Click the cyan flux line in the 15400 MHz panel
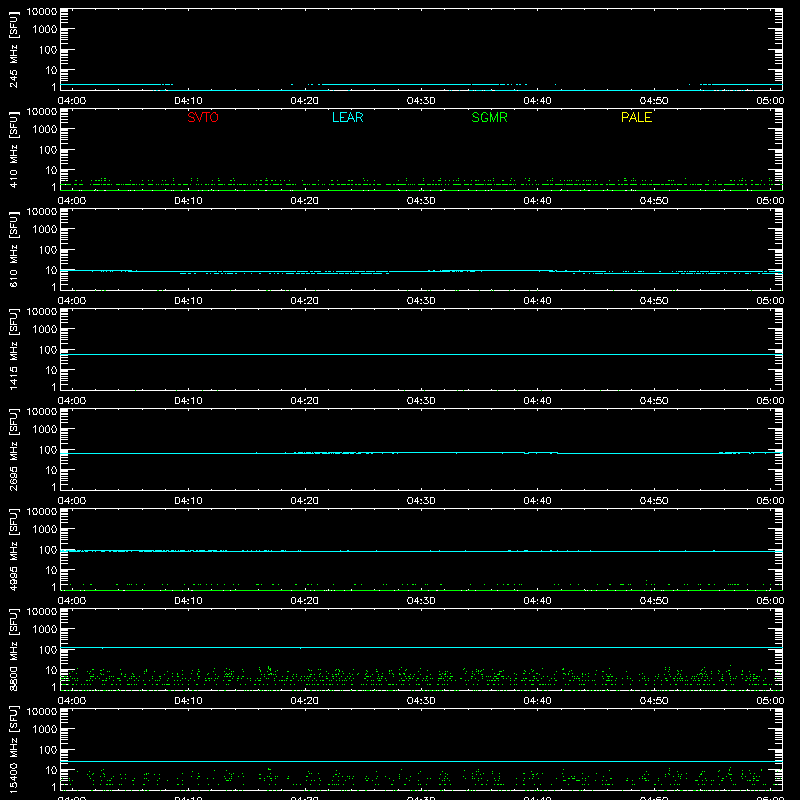Viewport: 800px width, 800px height. (x=421, y=762)
